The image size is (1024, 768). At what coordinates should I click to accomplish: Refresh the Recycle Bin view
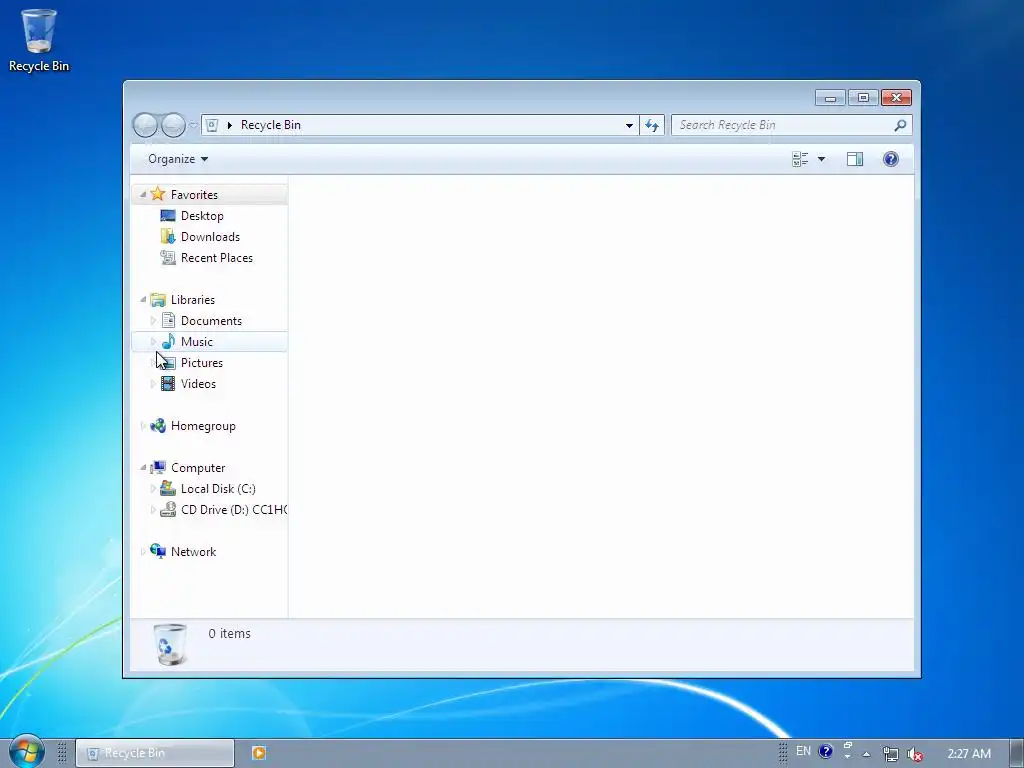pyautogui.click(x=652, y=125)
